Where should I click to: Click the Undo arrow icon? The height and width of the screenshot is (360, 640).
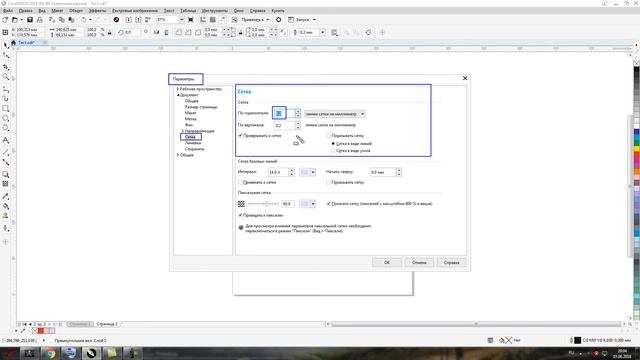coord(84,20)
